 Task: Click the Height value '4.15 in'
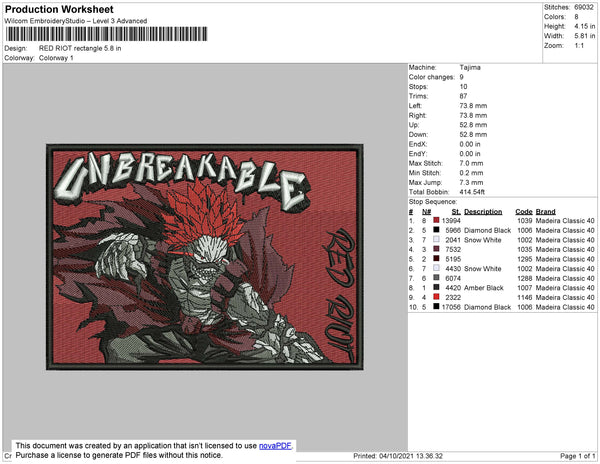(584, 26)
